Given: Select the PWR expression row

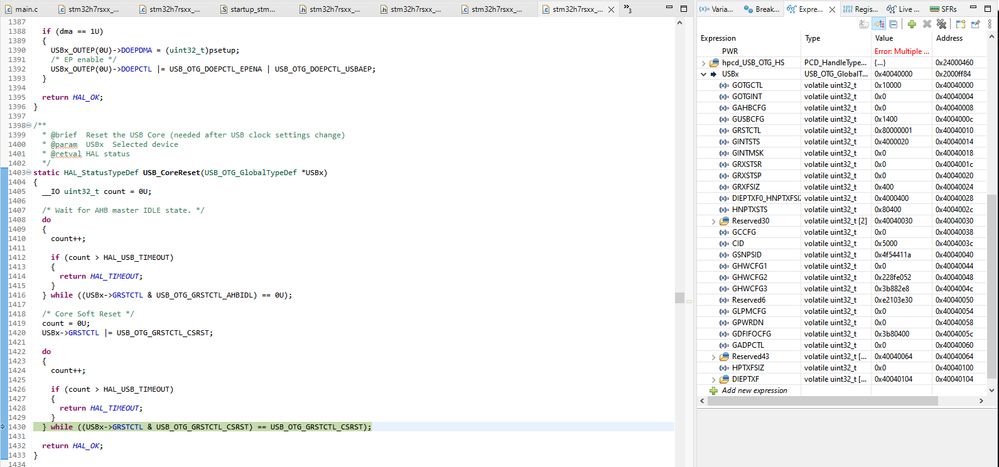Looking at the screenshot, I should [x=842, y=51].
